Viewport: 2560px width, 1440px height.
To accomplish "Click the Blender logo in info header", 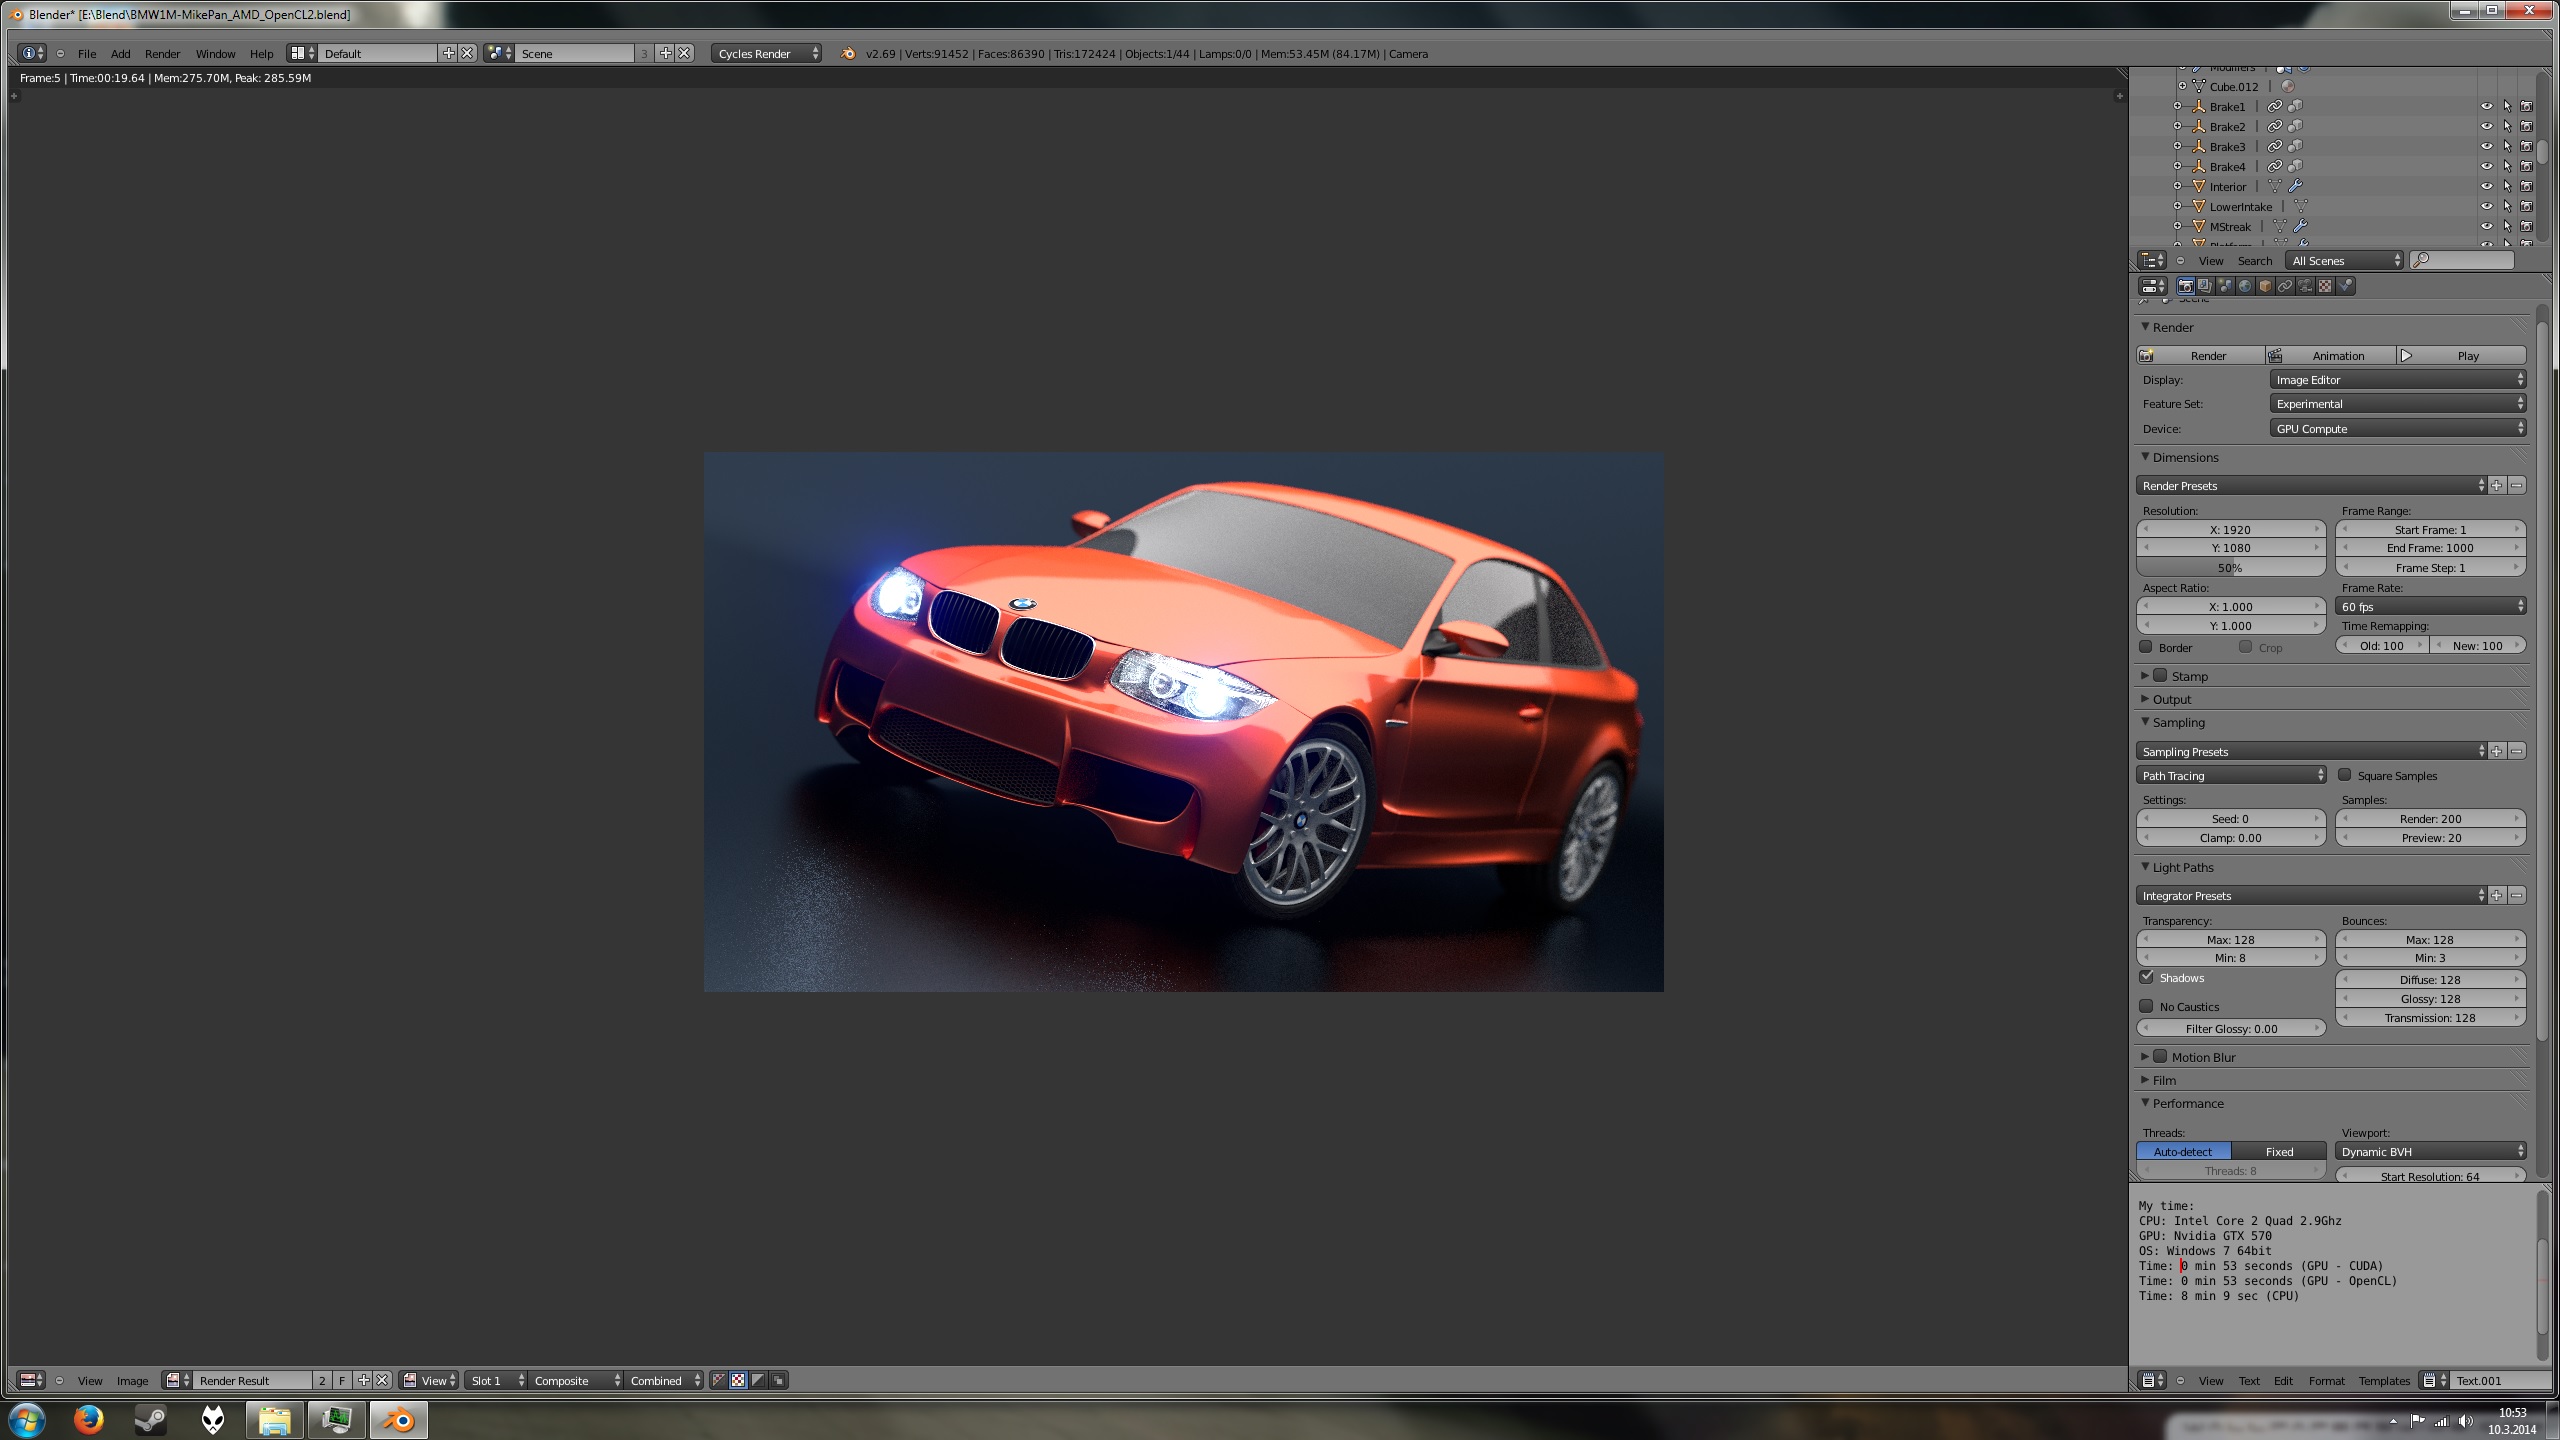I will click(848, 53).
